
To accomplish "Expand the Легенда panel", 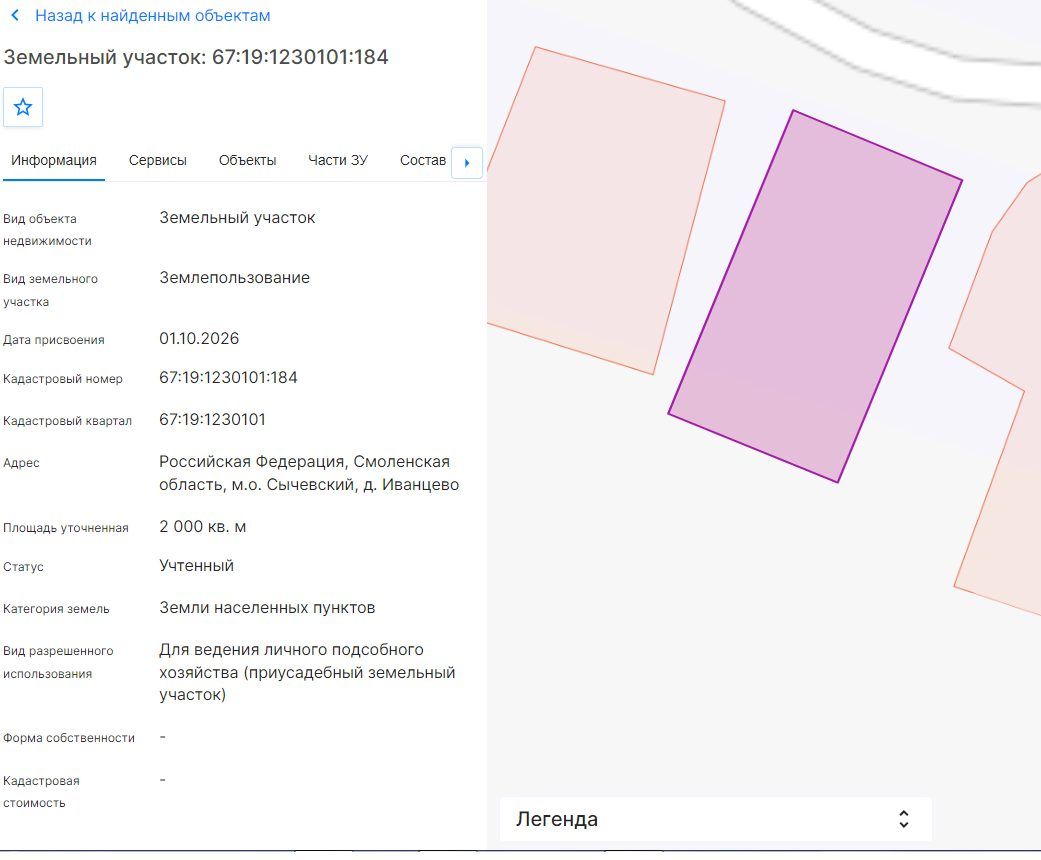I will pyautogui.click(x=716, y=819).
